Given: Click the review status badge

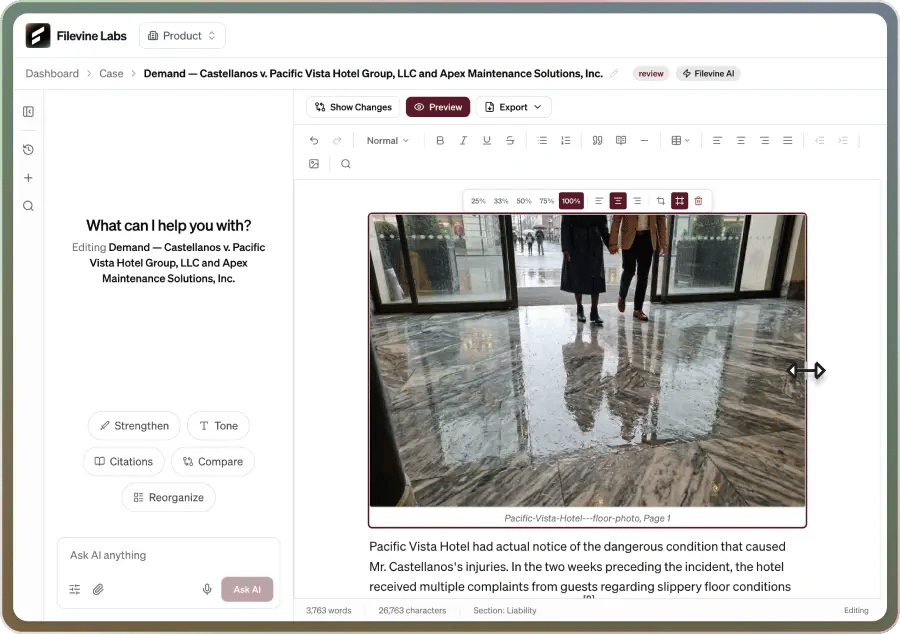Looking at the screenshot, I should click(x=651, y=73).
